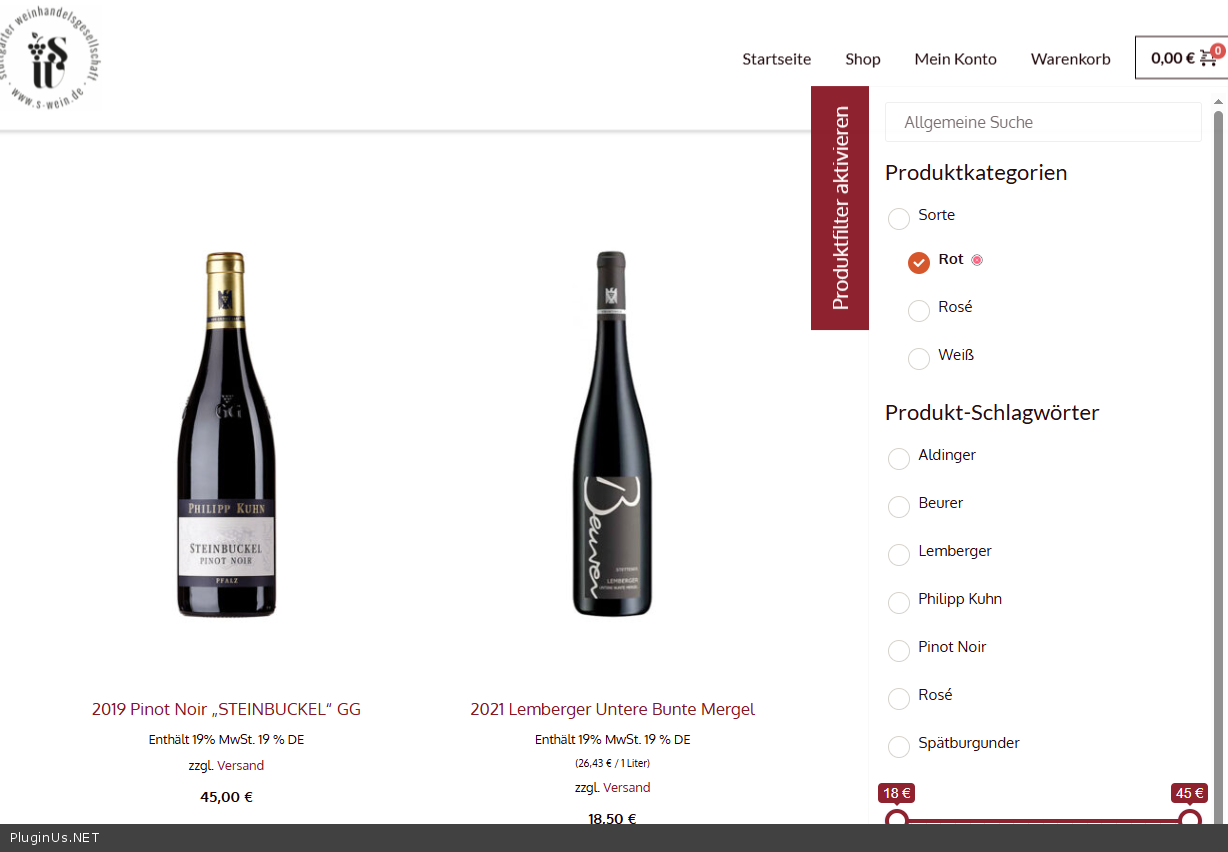Toggle the Sorte parent category
Image resolution: width=1228 pixels, height=852 pixels.
pyautogui.click(x=899, y=219)
